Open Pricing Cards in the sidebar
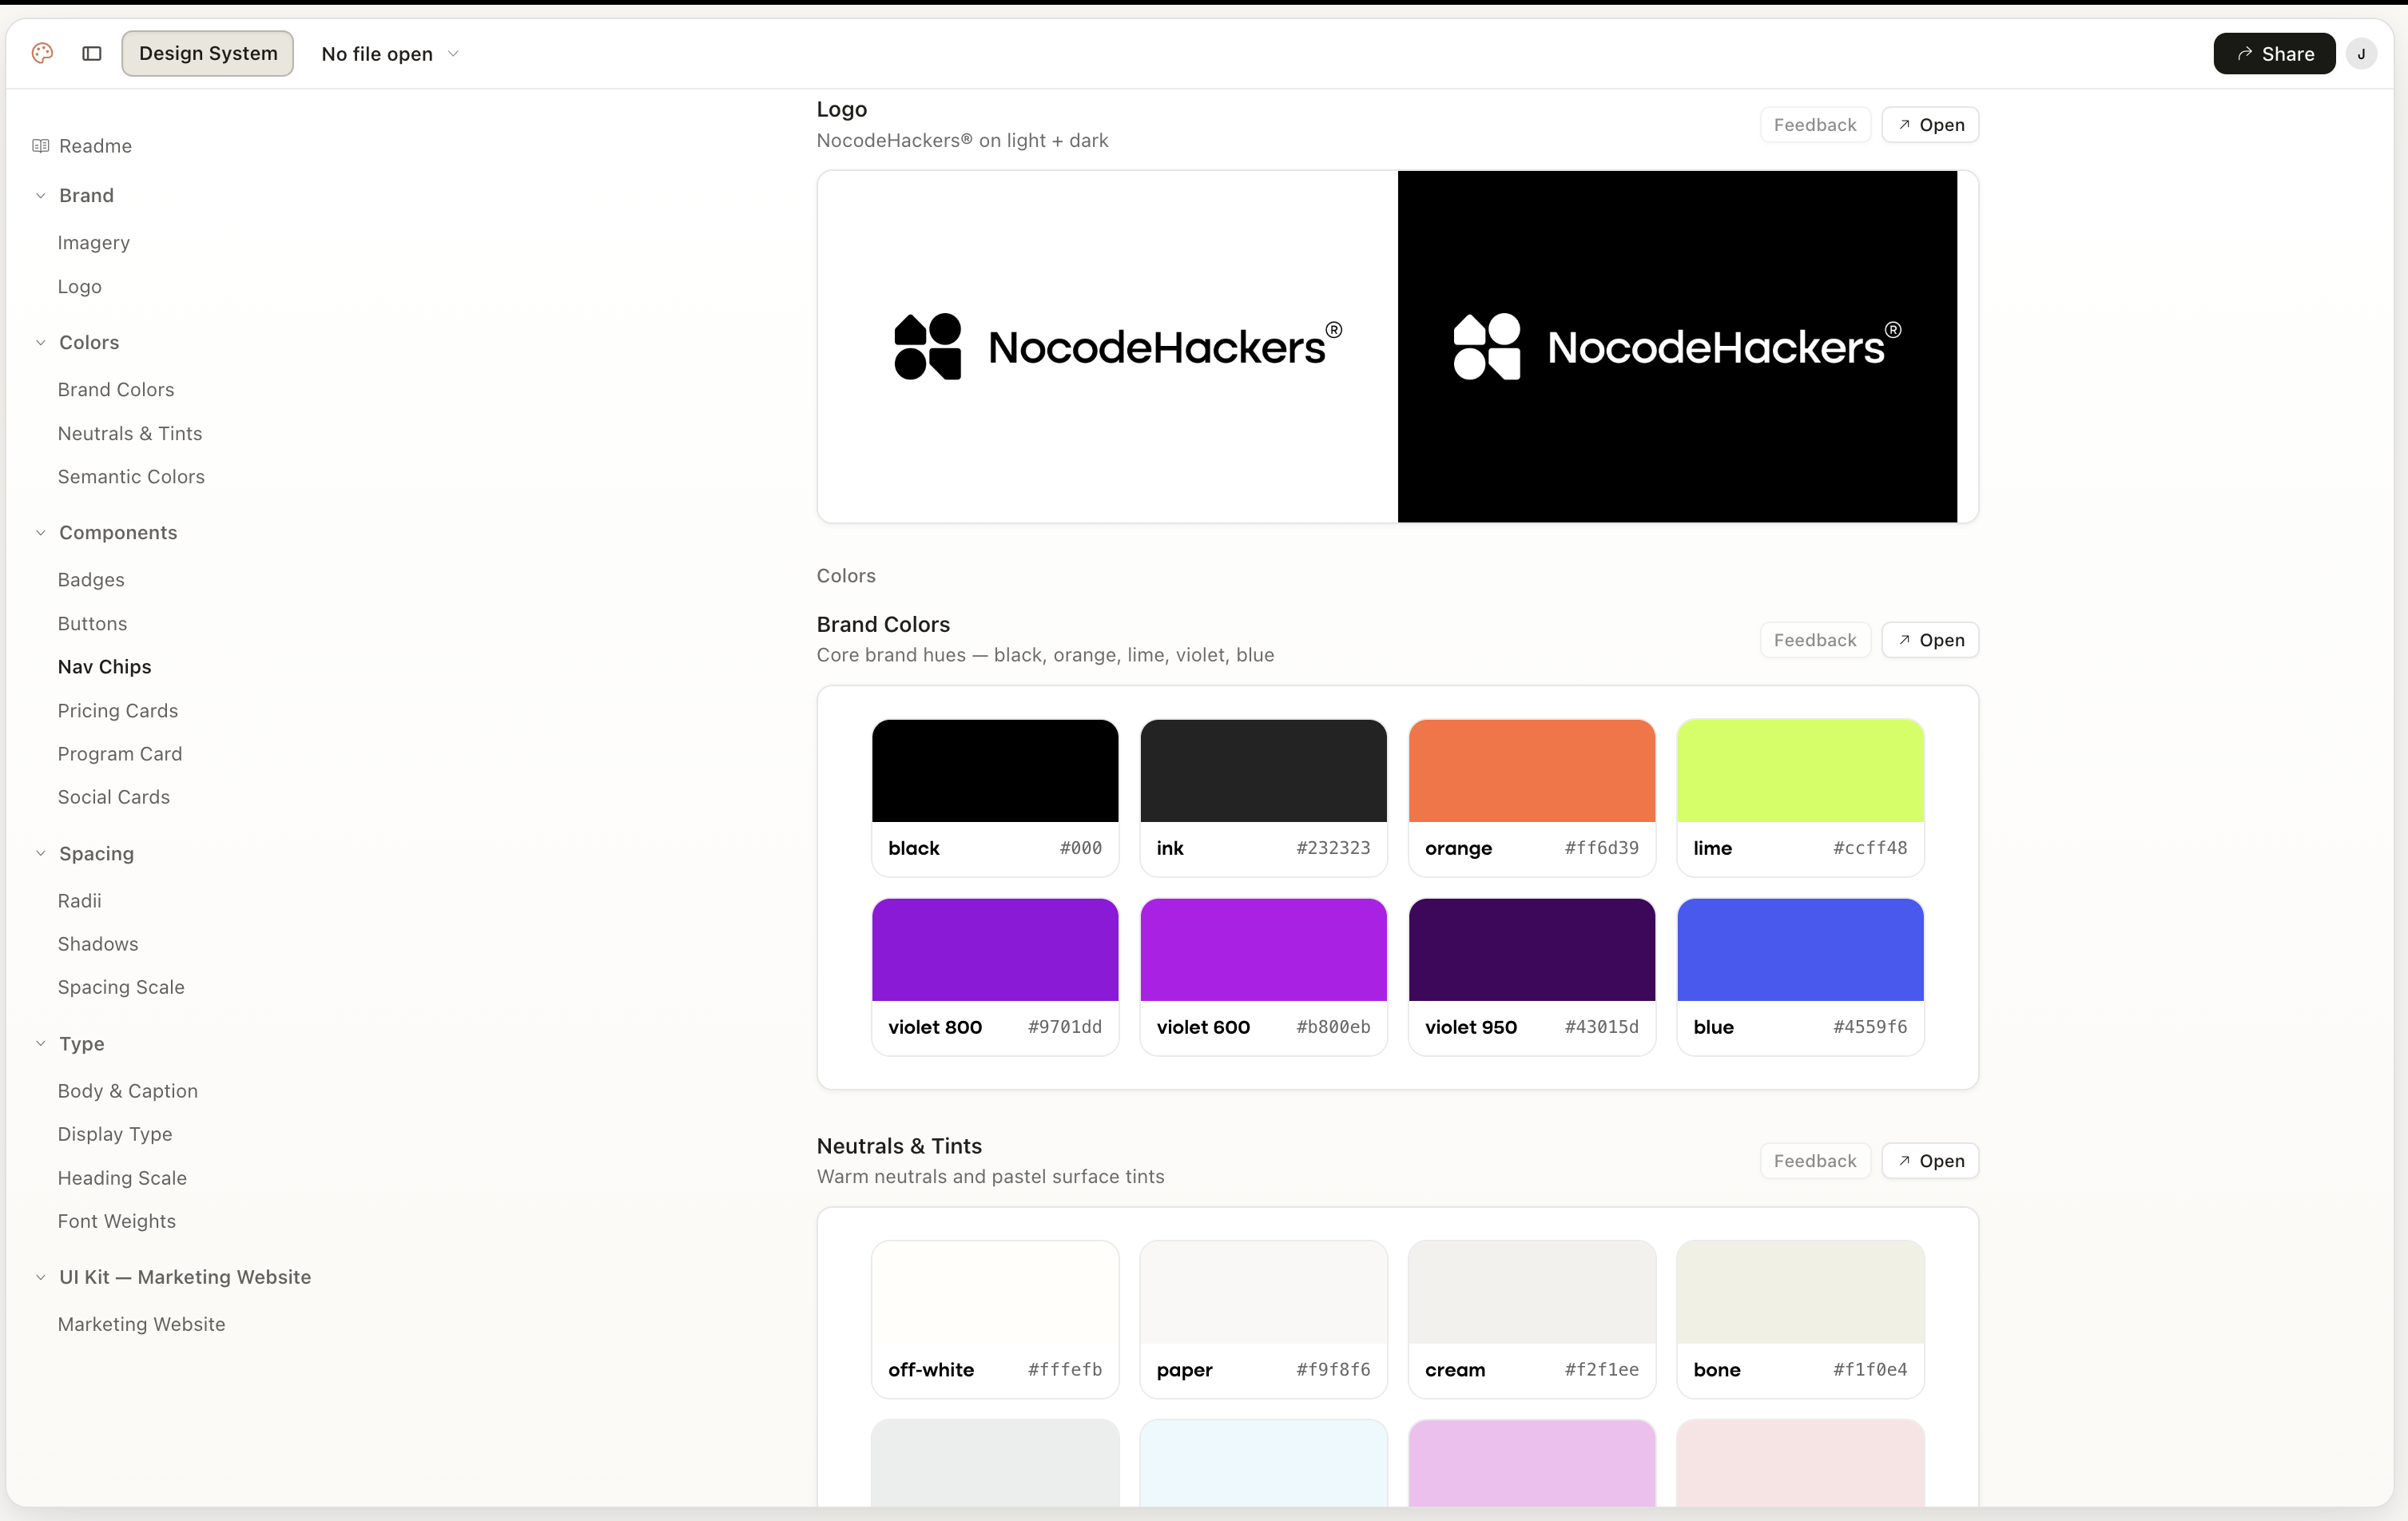2408x1521 pixels. pyautogui.click(x=118, y=711)
